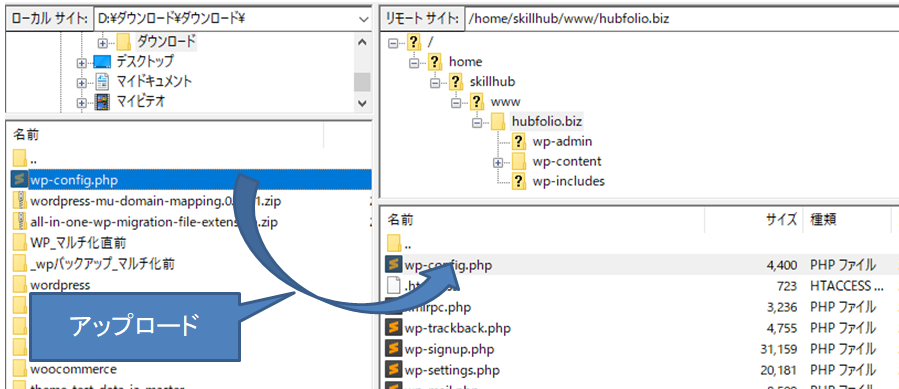Expand the マイドキュメント tree node
This screenshot has height=389, width=899.
click(81, 83)
